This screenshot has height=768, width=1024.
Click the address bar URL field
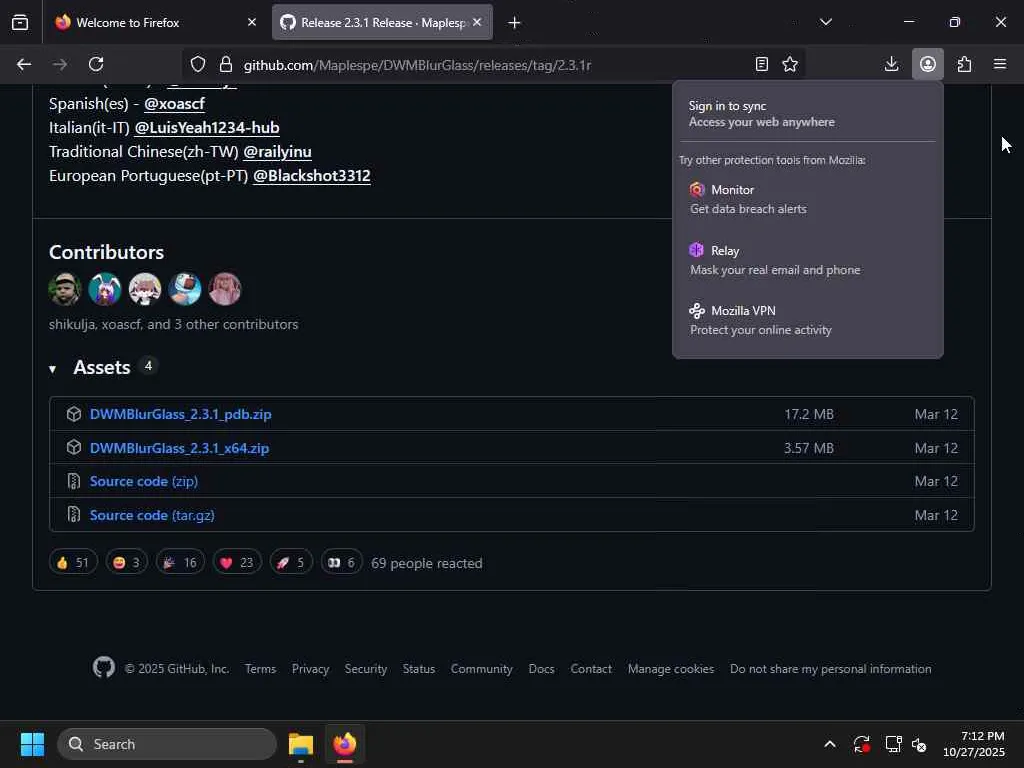494,65
